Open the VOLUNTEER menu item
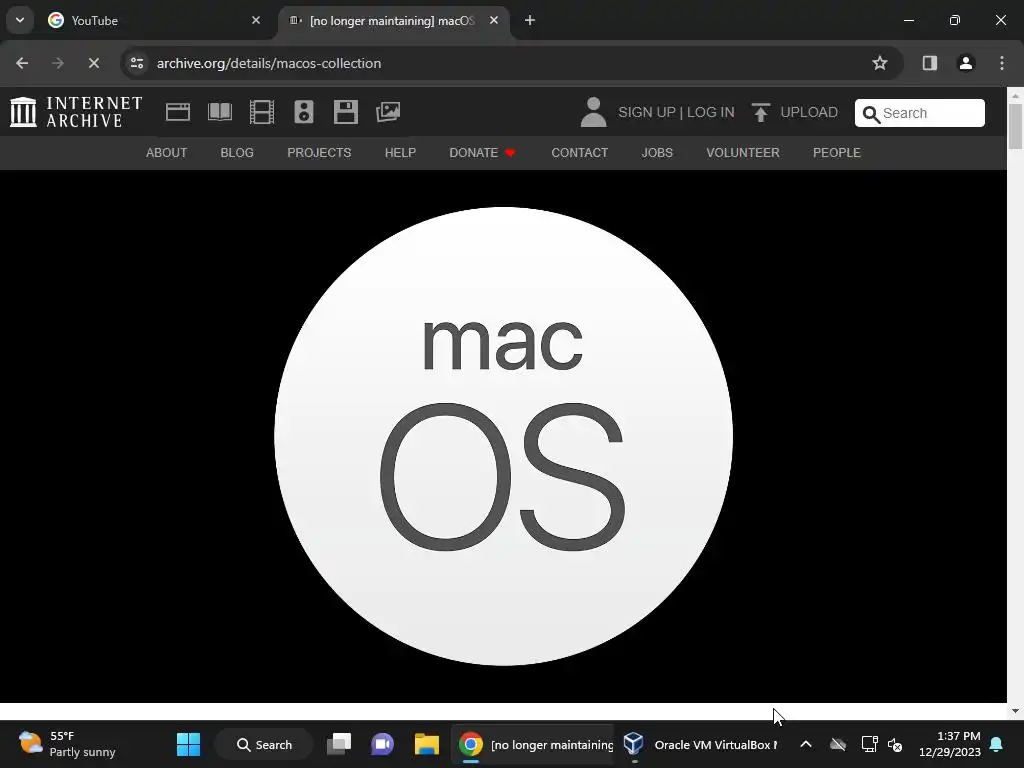This screenshot has height=768, width=1024. [743, 153]
